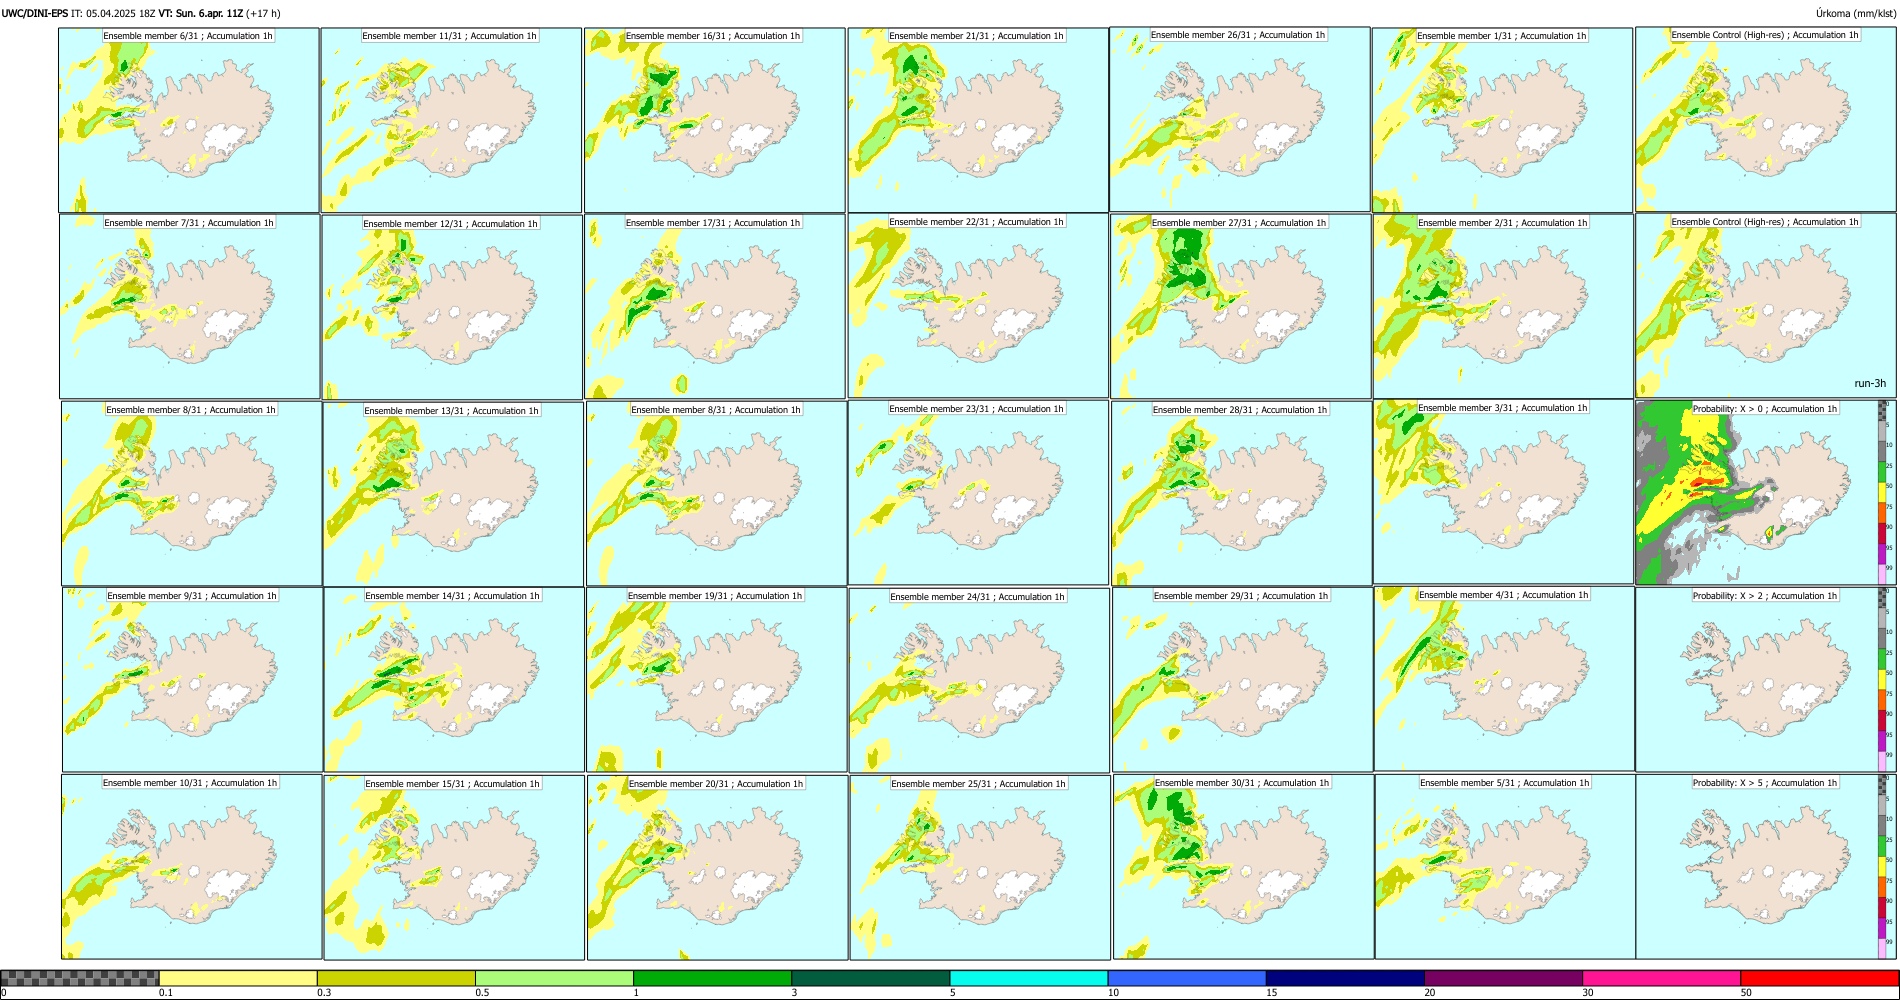Click the 'Probability: X > 5' title label
This screenshot has height=1000, width=1900.
(1765, 783)
